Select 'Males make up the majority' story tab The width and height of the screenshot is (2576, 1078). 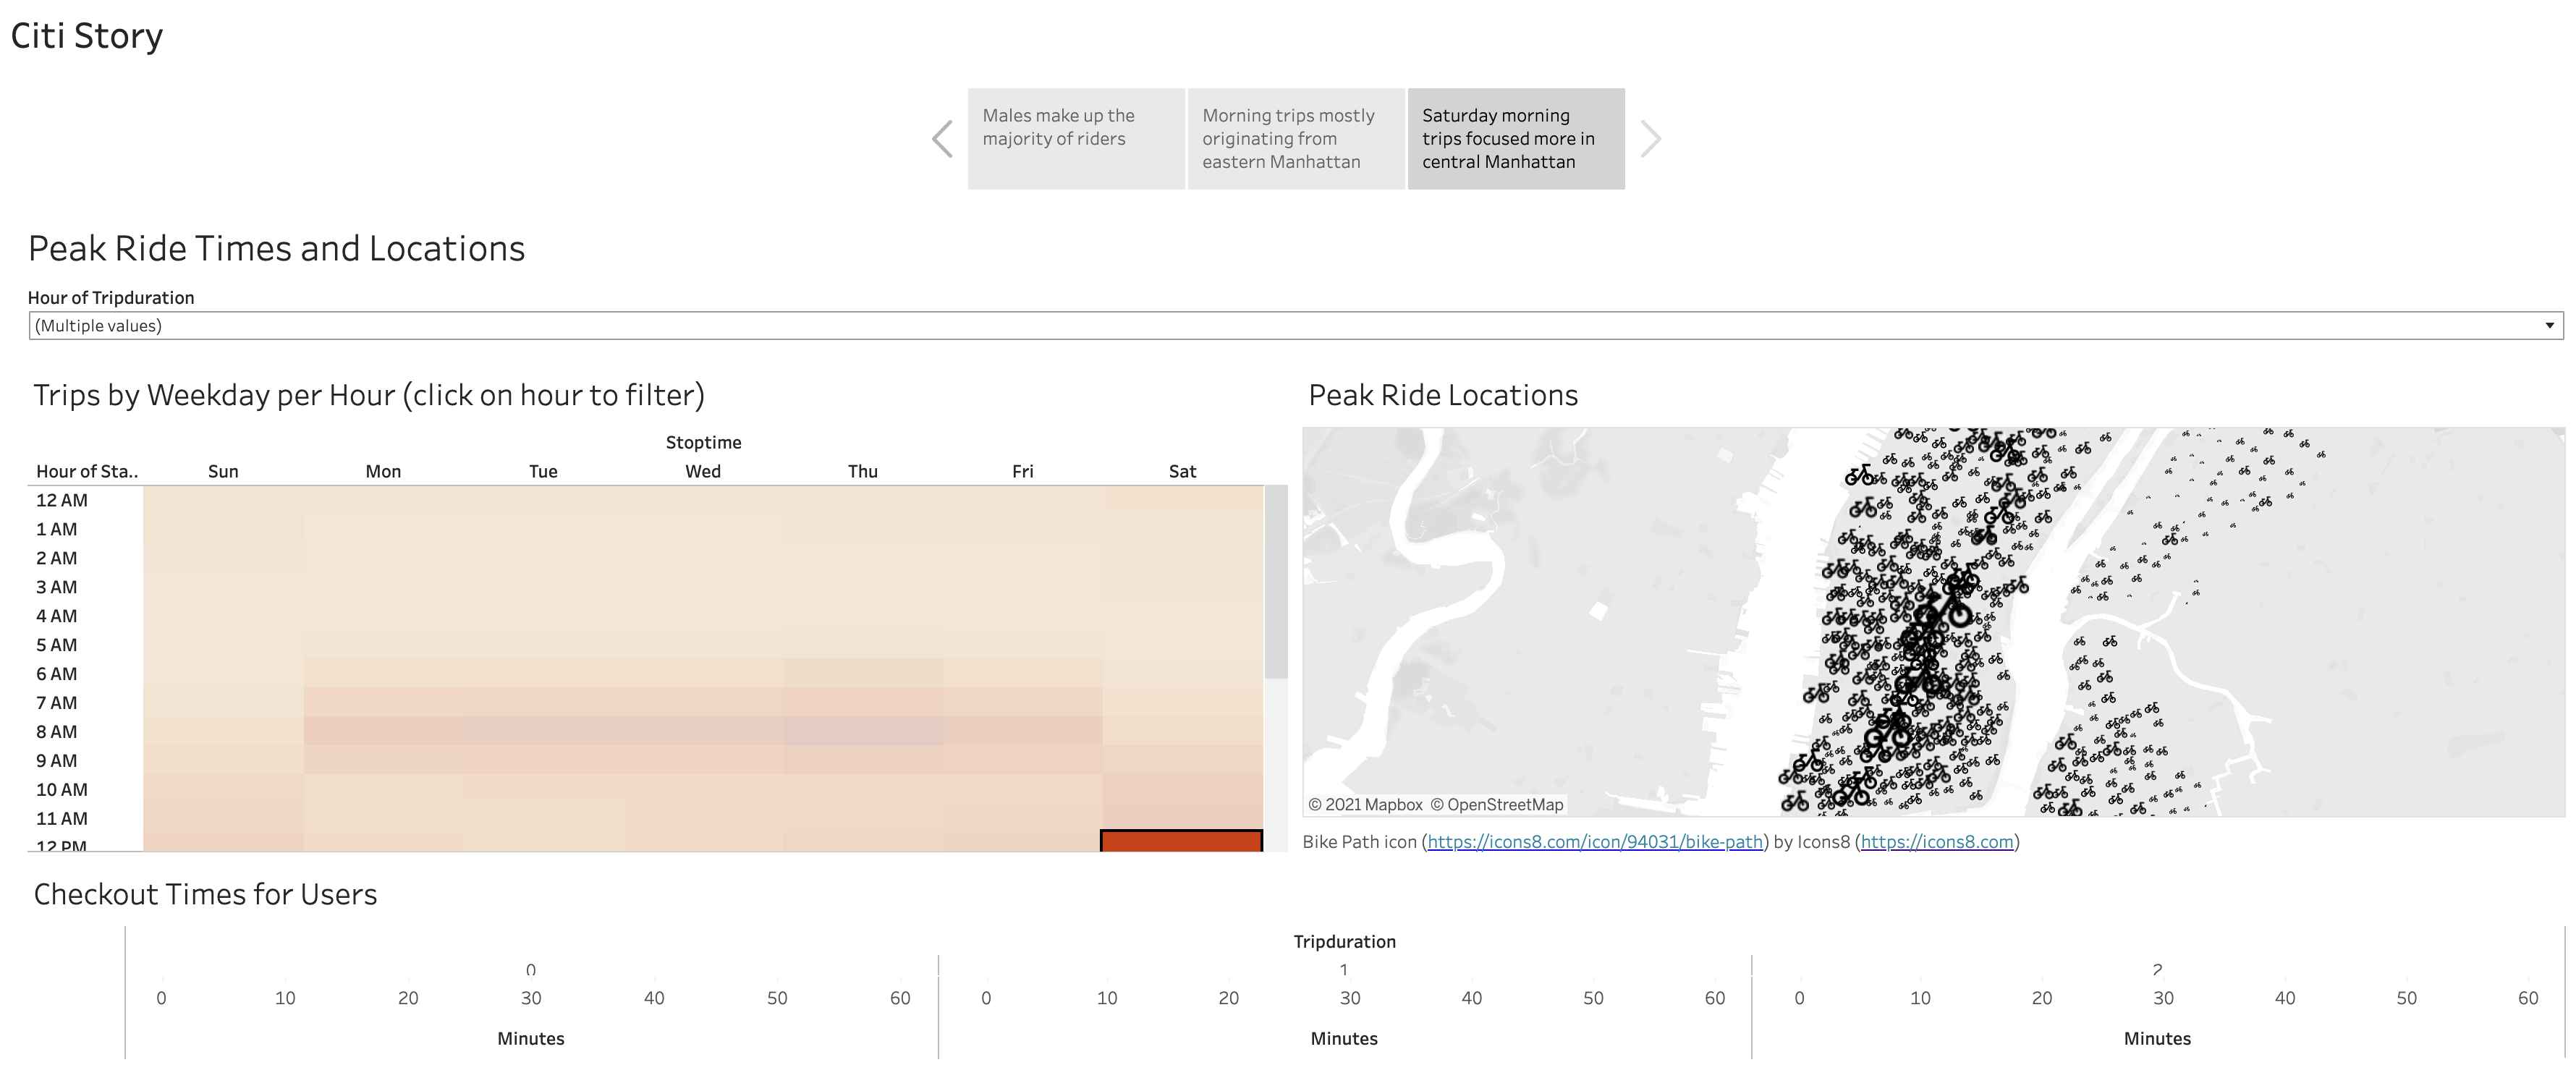click(x=1075, y=138)
